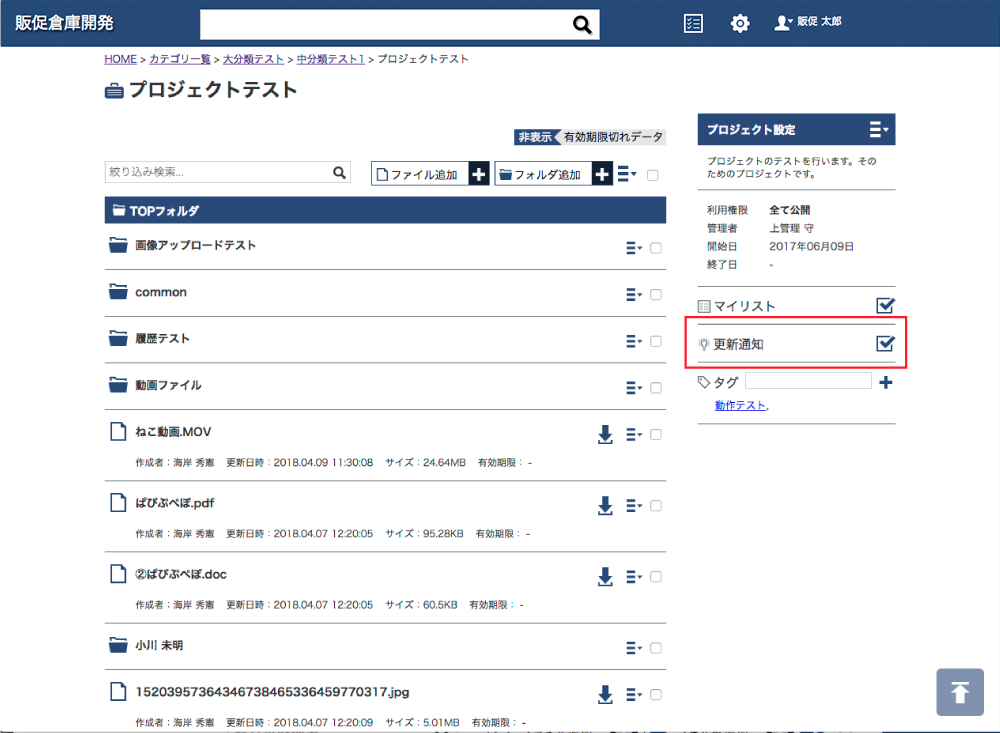Open common row action menu
Screen dimensions: 1000x733
click(634, 295)
